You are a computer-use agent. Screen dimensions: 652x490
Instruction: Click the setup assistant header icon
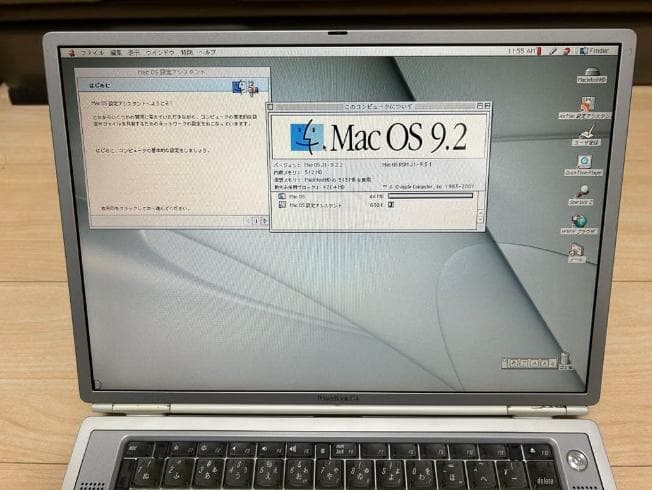click(245, 87)
